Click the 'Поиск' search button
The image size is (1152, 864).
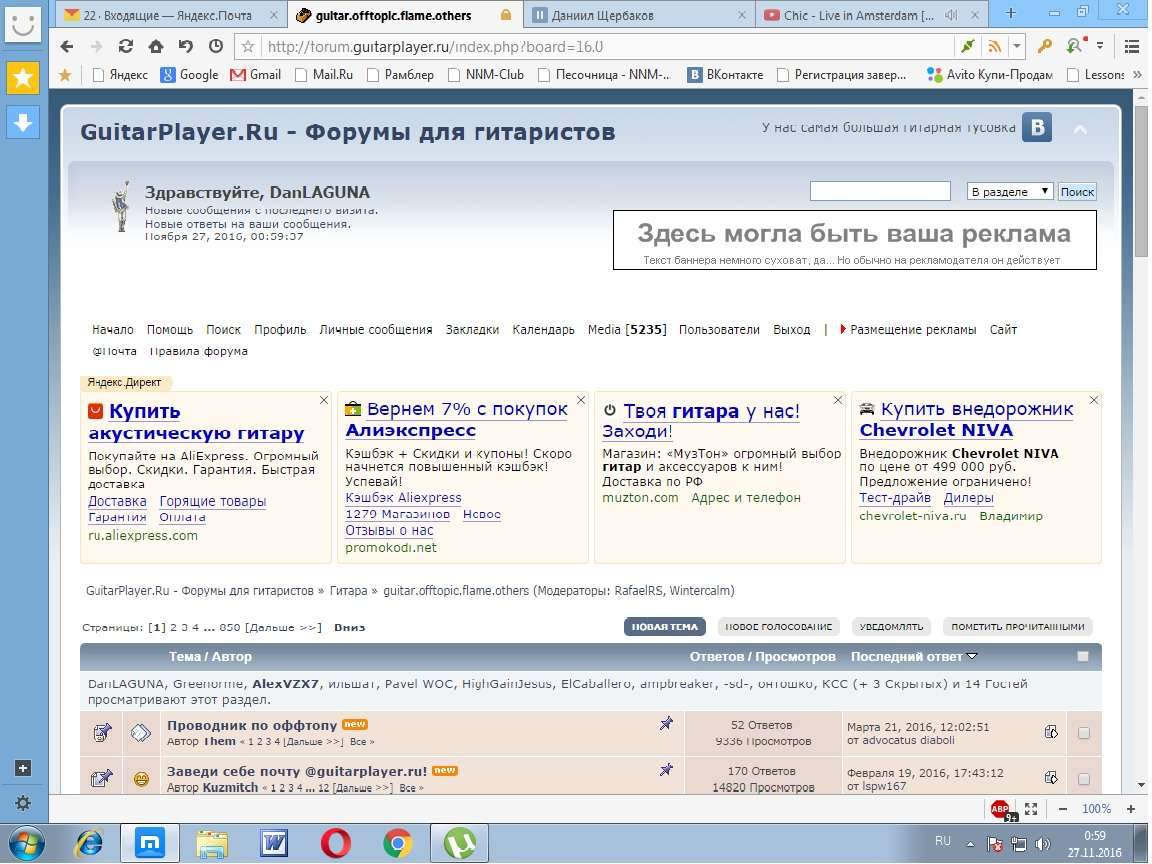[1077, 191]
